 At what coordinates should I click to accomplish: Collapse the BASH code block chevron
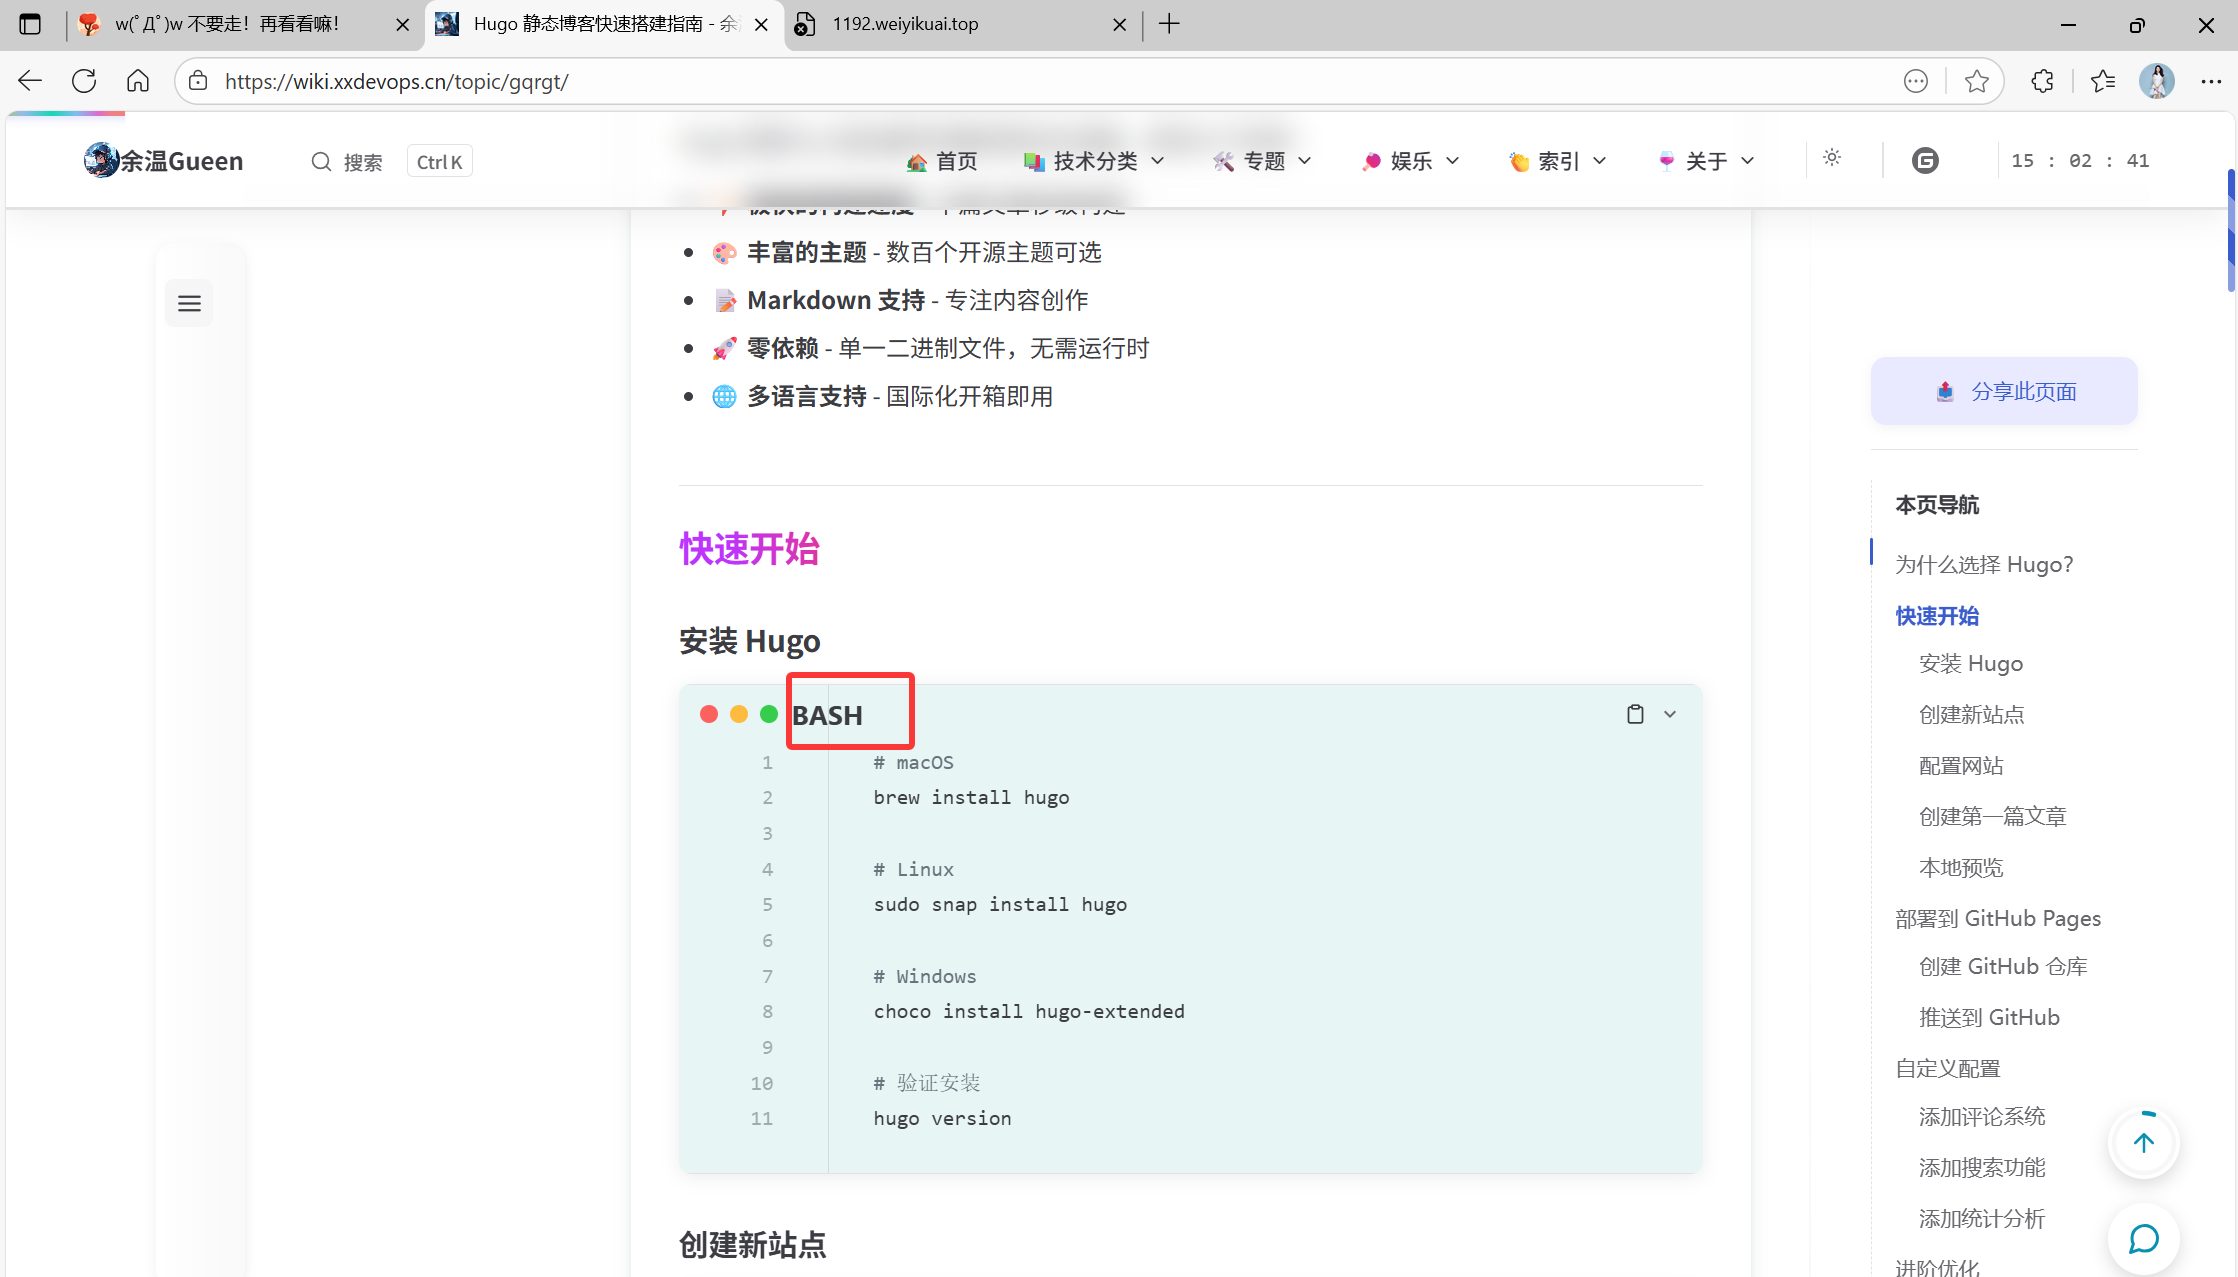tap(1670, 714)
